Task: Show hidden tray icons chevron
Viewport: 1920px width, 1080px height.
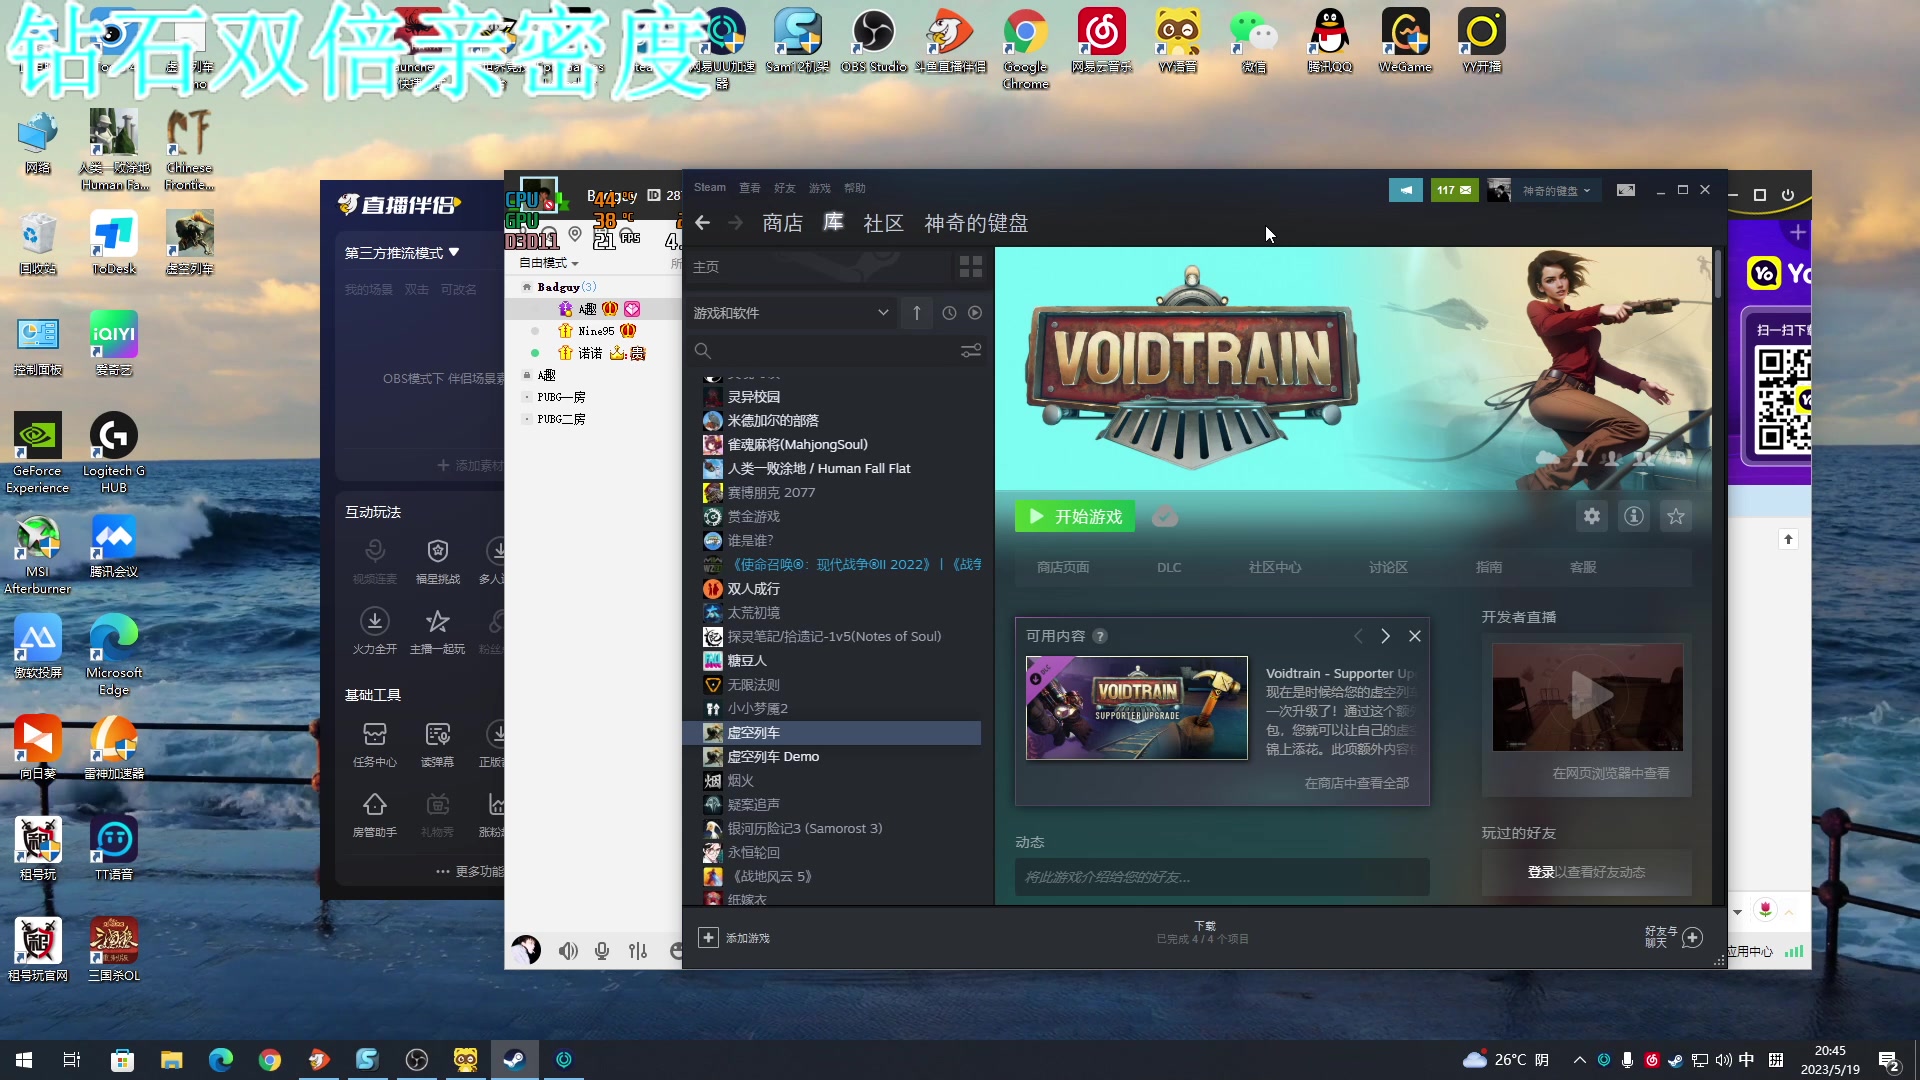Action: coord(1580,1060)
